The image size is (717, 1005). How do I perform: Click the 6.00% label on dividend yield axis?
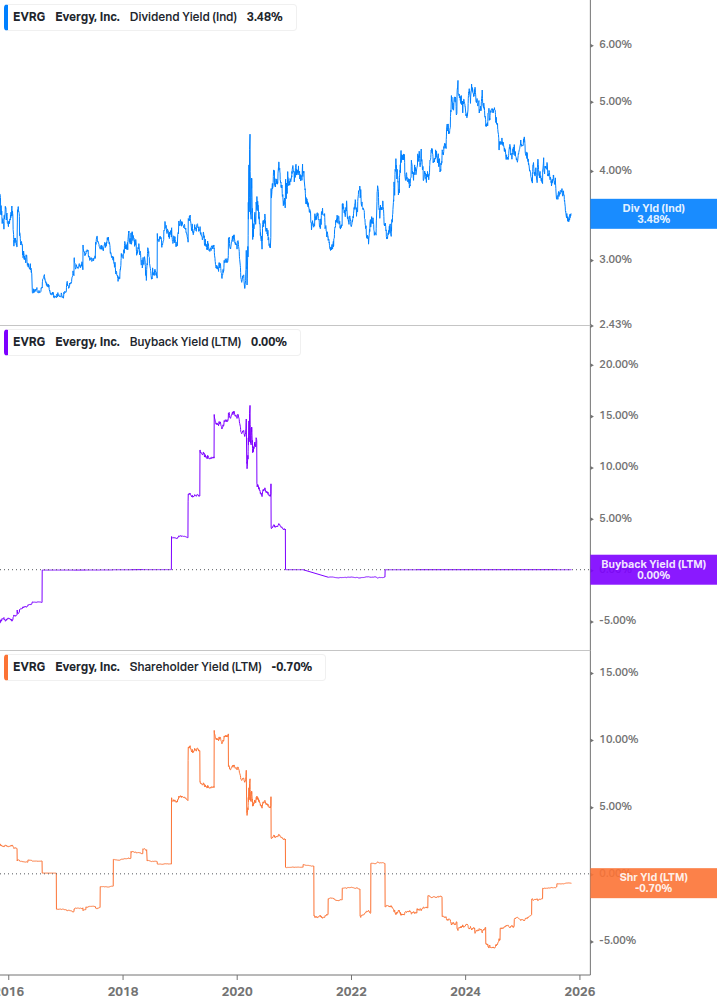pos(615,44)
